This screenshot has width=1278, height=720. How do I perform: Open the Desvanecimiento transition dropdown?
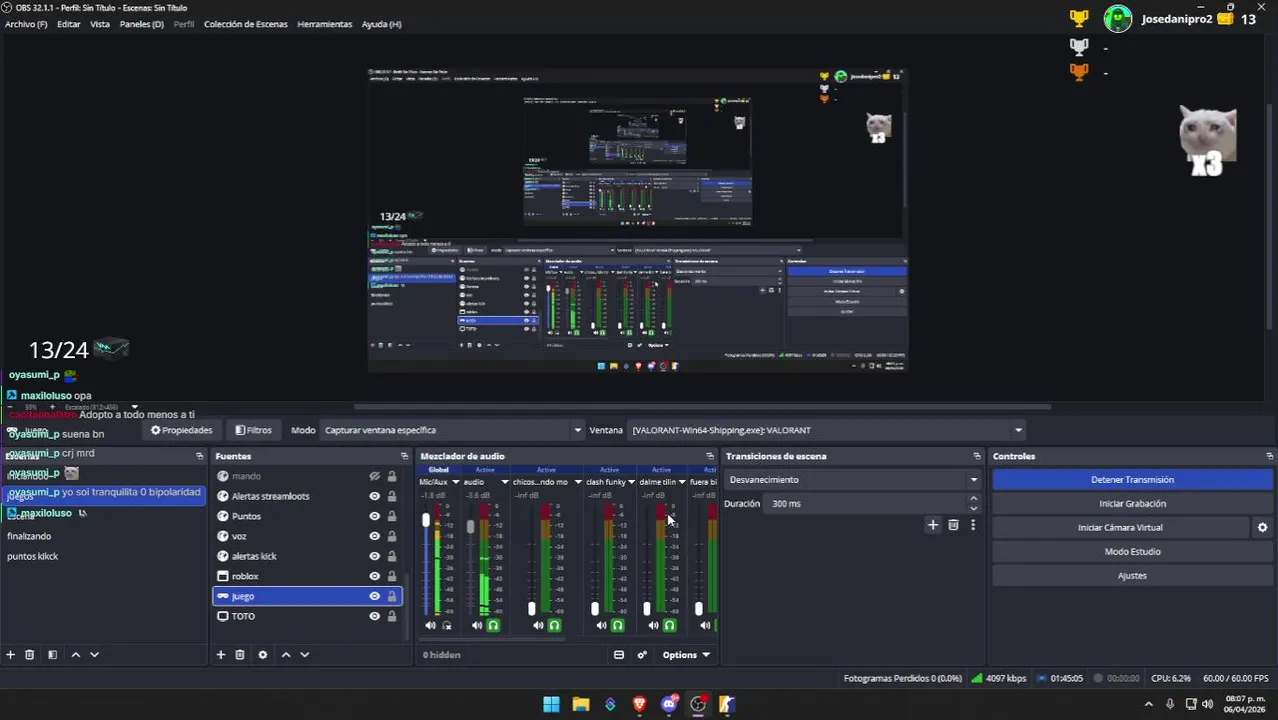point(853,480)
